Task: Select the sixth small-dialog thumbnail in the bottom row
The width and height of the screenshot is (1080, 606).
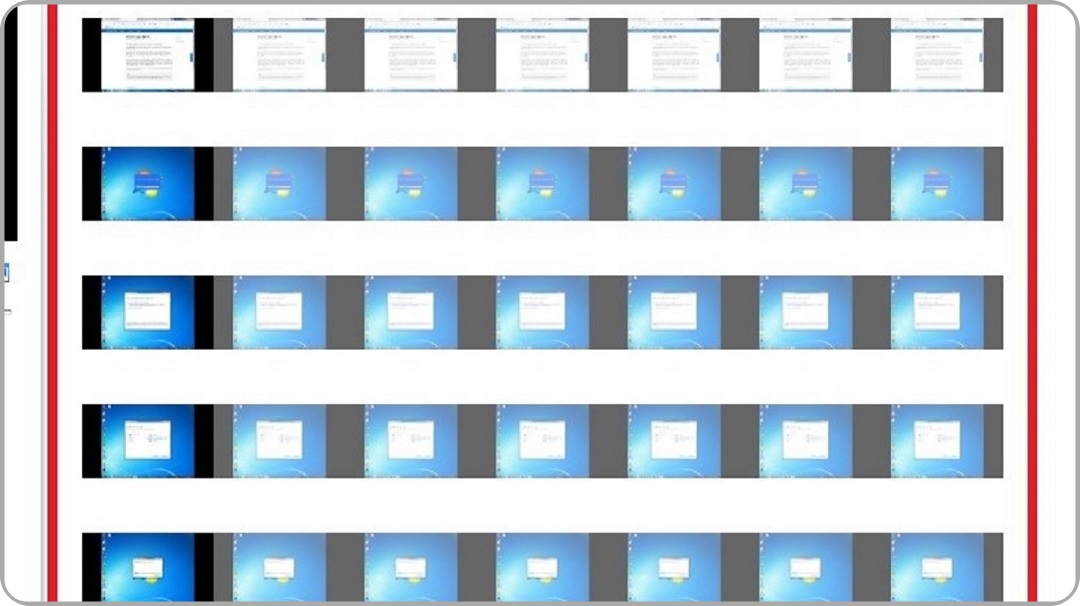Action: click(805, 567)
